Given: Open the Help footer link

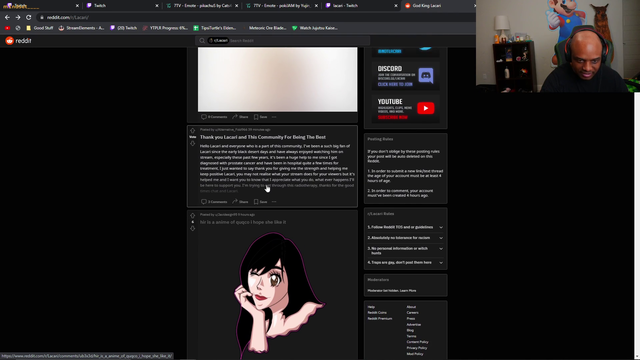Looking at the screenshot, I should coord(371,307).
